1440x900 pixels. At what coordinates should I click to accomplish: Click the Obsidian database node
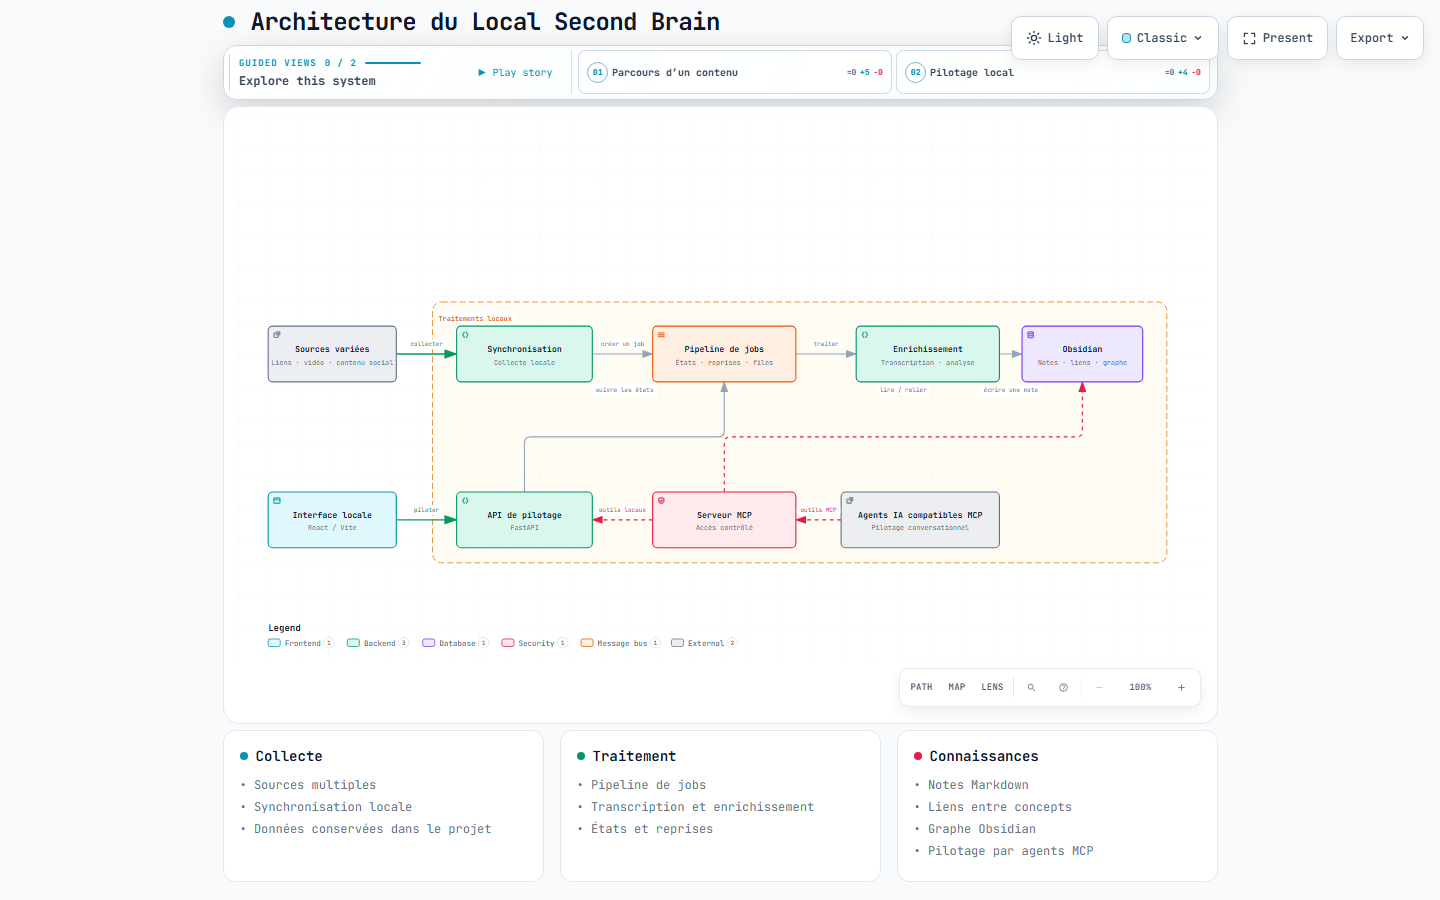click(1082, 354)
